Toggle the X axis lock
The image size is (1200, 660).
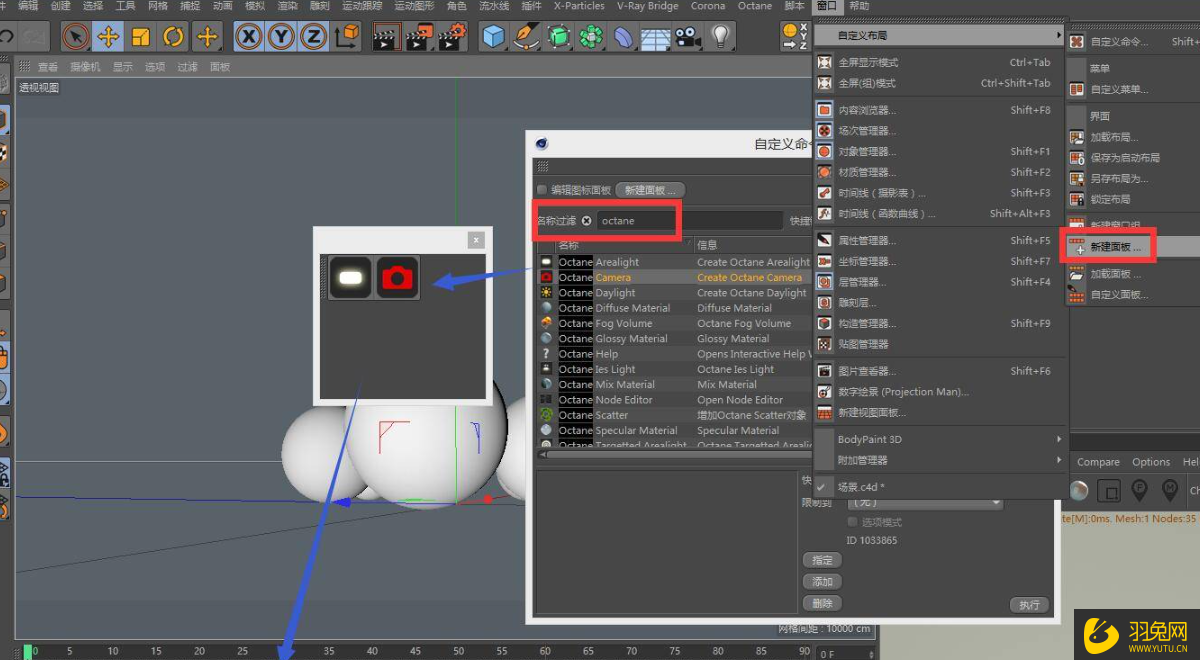pos(249,37)
